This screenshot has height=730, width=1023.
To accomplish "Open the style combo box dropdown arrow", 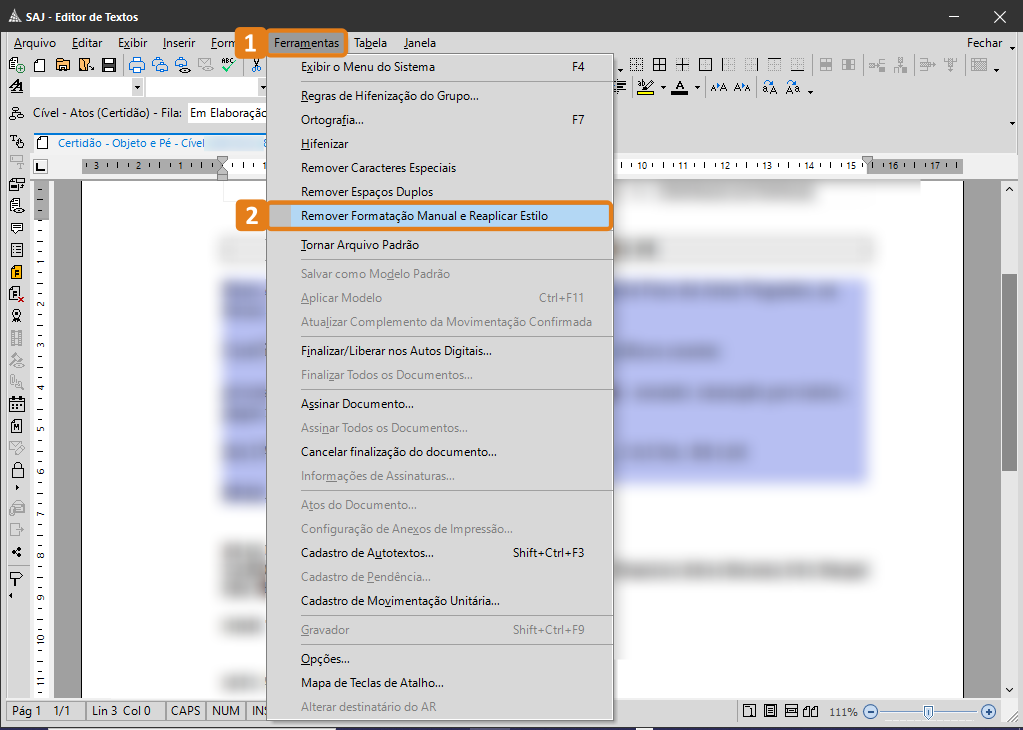I will tap(137, 87).
